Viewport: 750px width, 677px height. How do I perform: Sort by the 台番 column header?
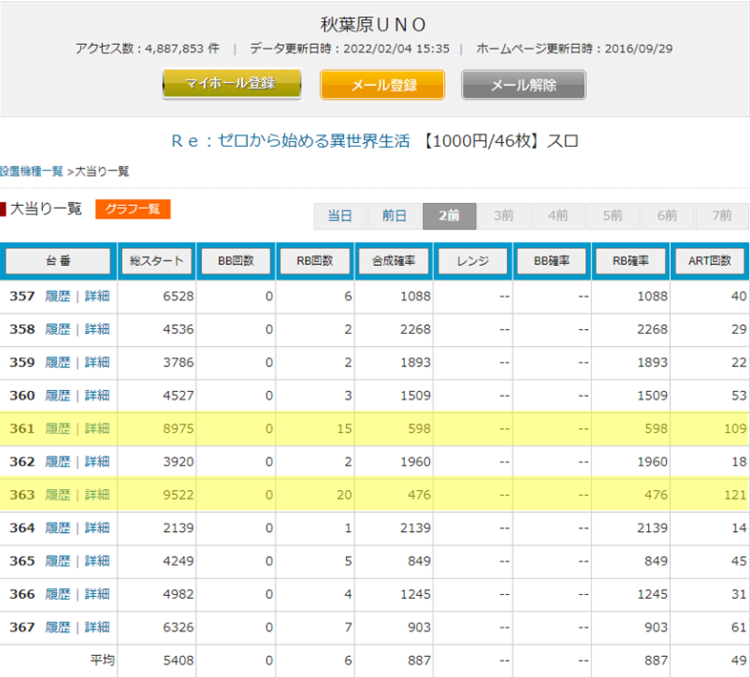(57, 261)
